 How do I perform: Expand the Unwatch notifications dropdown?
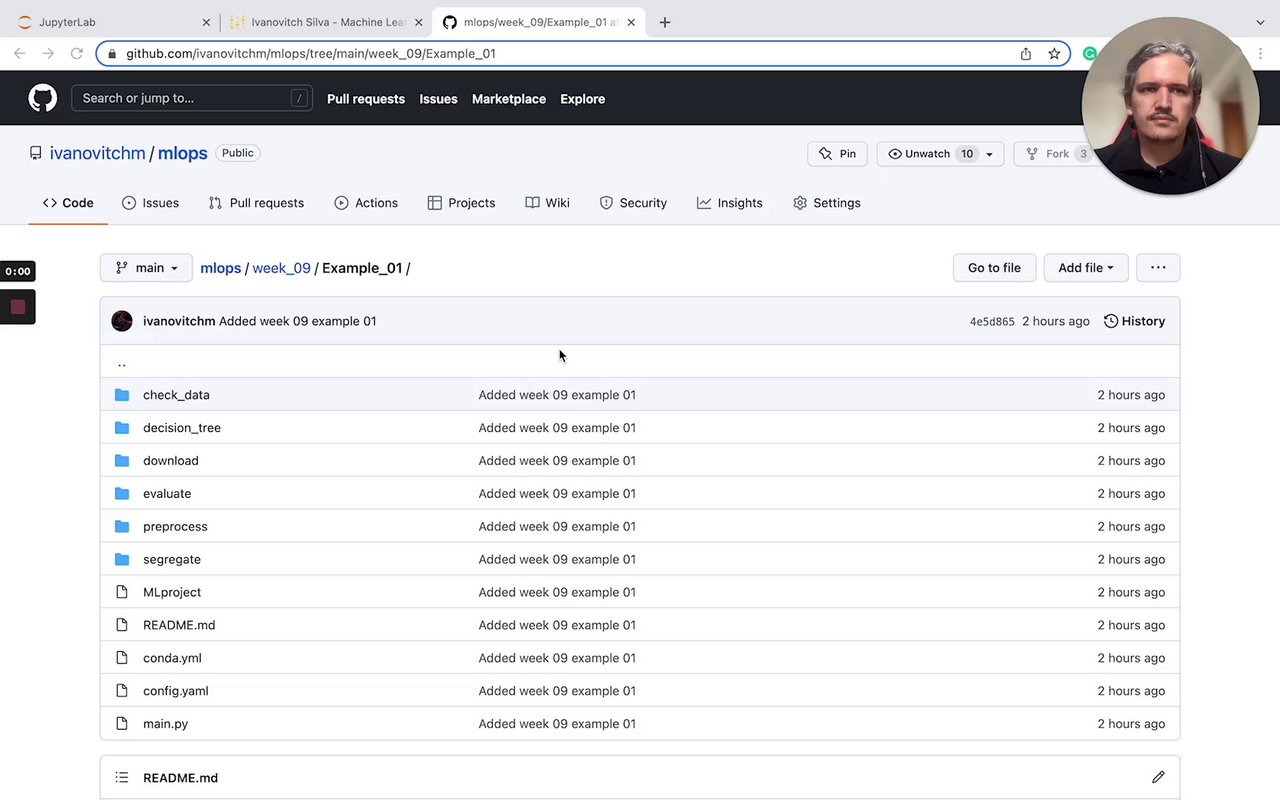989,154
